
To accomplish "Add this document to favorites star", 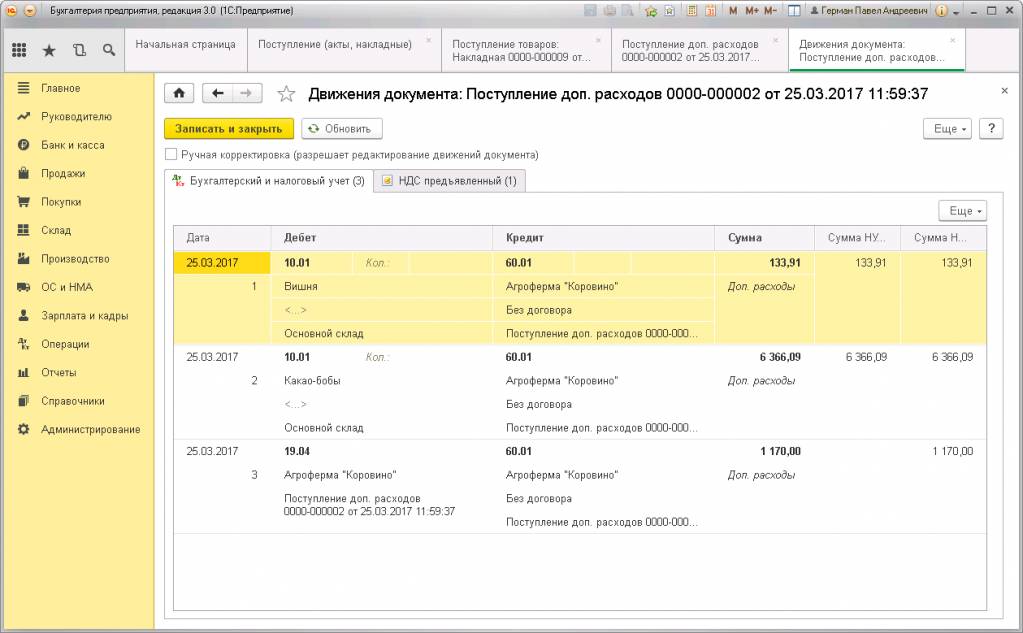I will [x=286, y=94].
